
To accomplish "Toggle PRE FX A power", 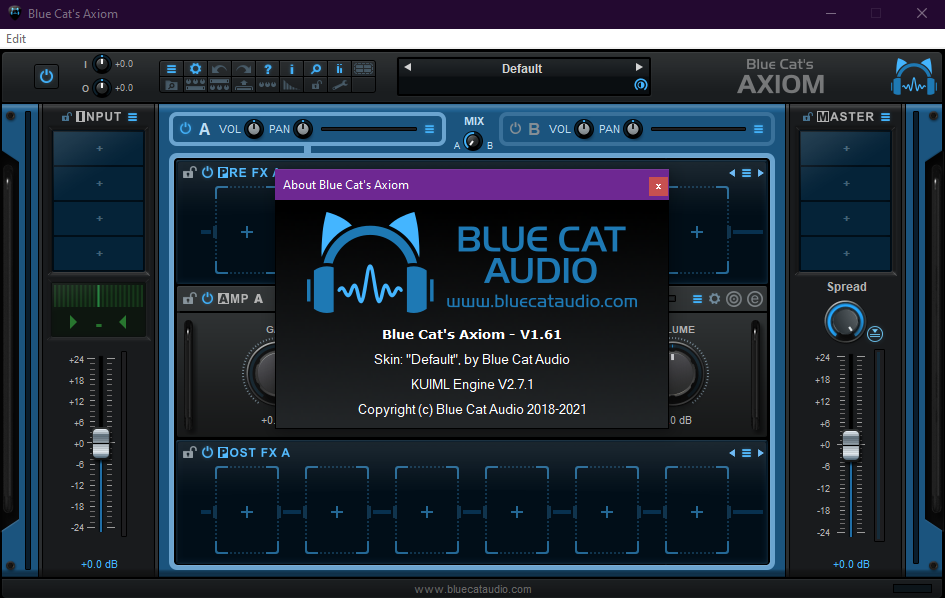I will tap(207, 172).
